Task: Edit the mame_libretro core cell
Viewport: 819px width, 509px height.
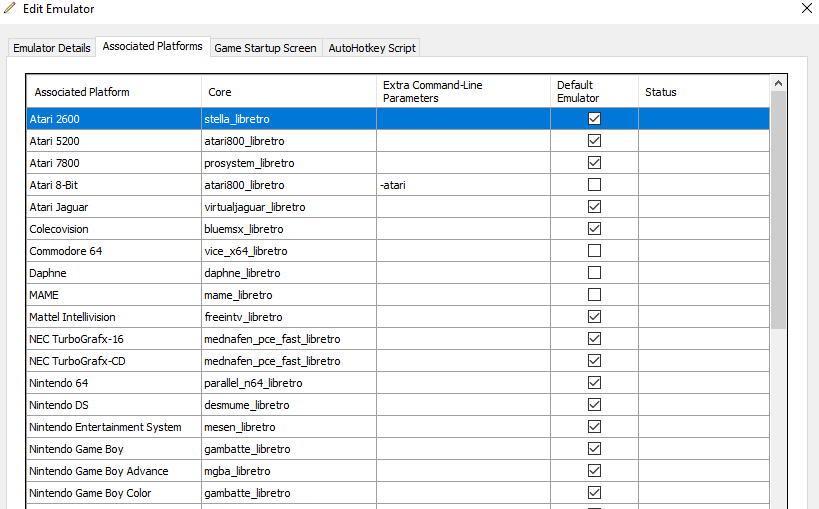Action: pyautogui.click(x=289, y=294)
